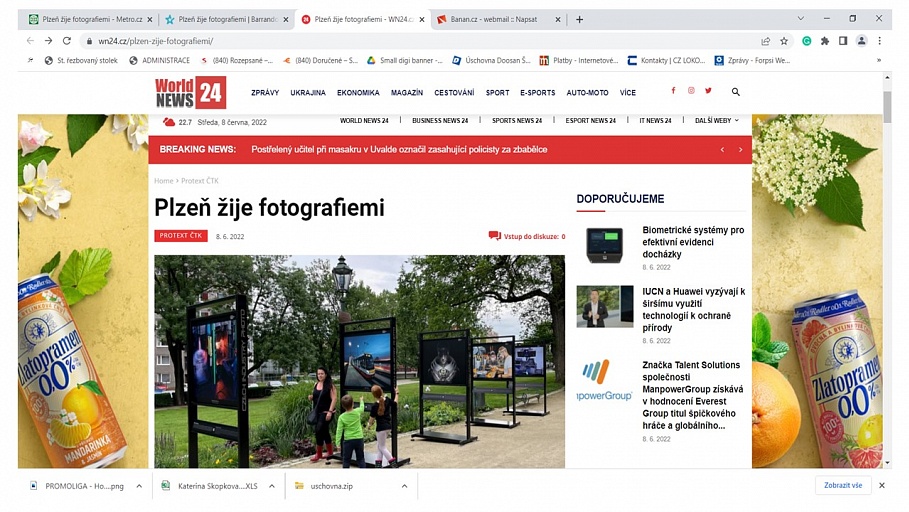The height and width of the screenshot is (512, 909).
Task: Show next breaking news headline
Action: click(740, 150)
